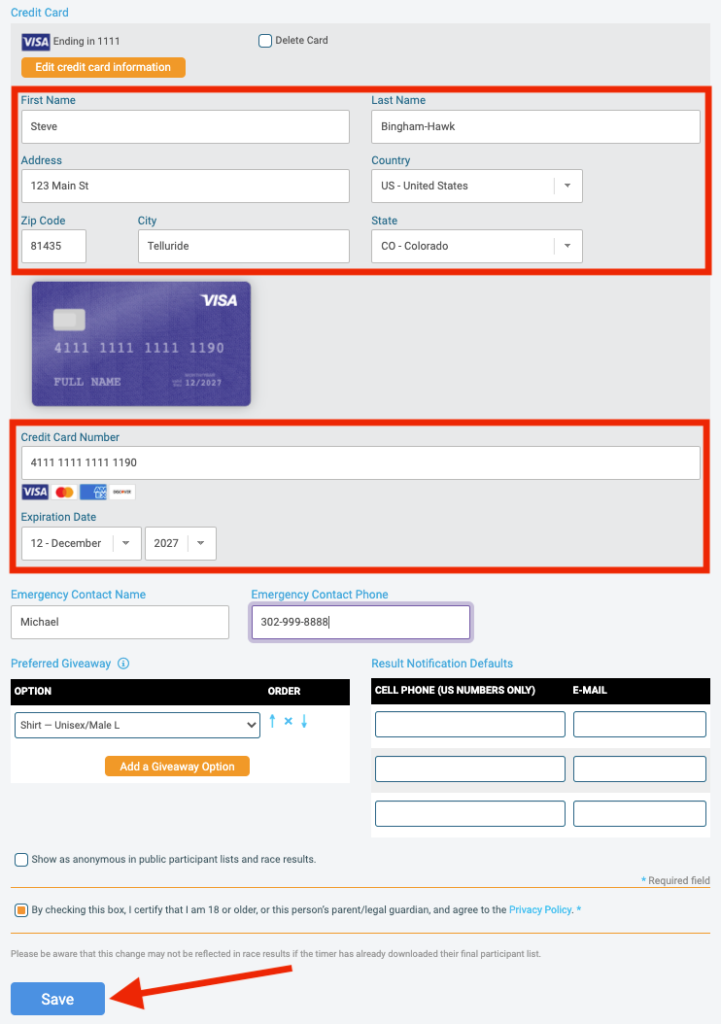
Task: Open the Country dropdown
Action: (x=477, y=186)
